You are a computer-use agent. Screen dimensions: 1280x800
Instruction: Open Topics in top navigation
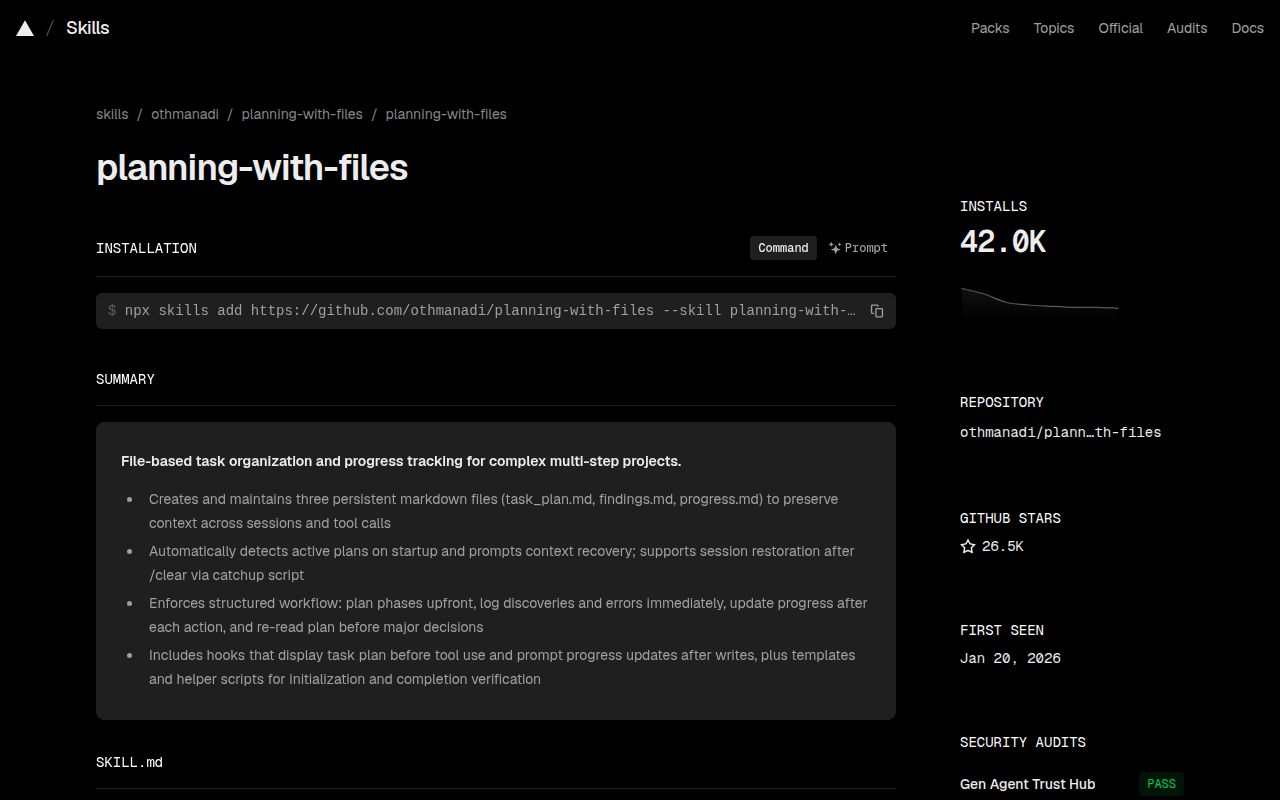coord(1054,28)
